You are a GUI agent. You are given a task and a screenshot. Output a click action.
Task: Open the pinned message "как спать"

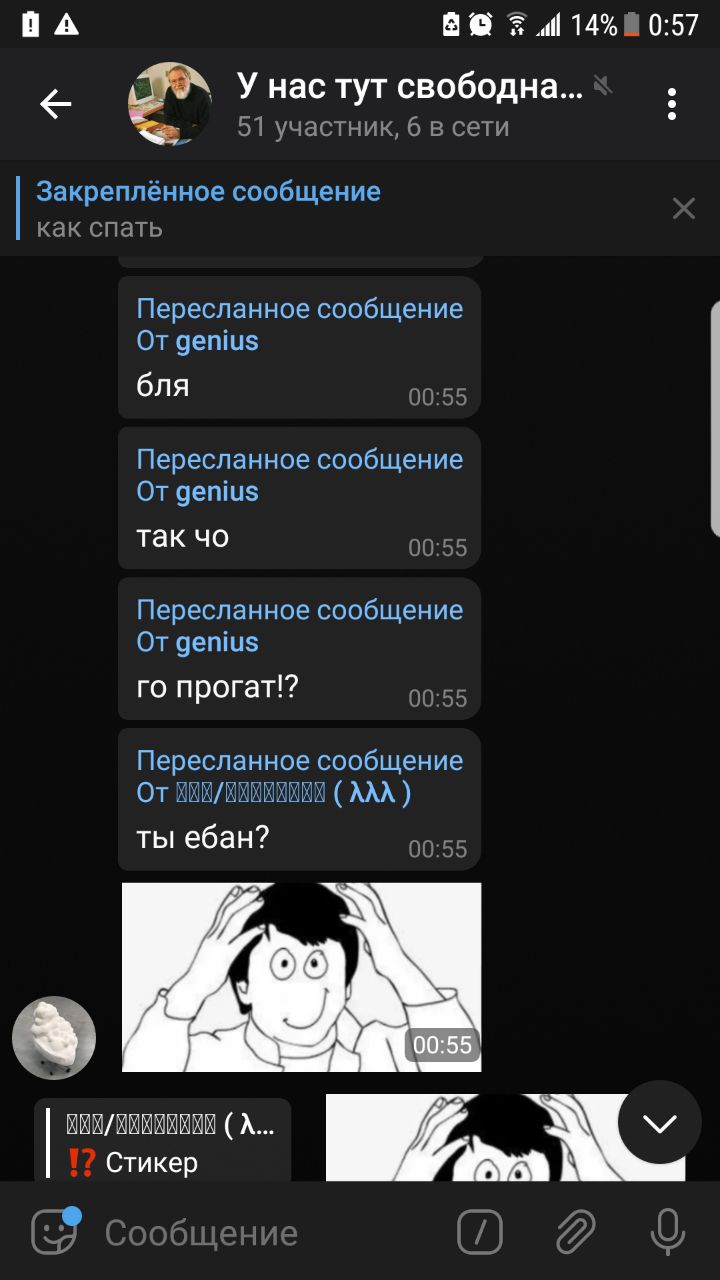340,208
